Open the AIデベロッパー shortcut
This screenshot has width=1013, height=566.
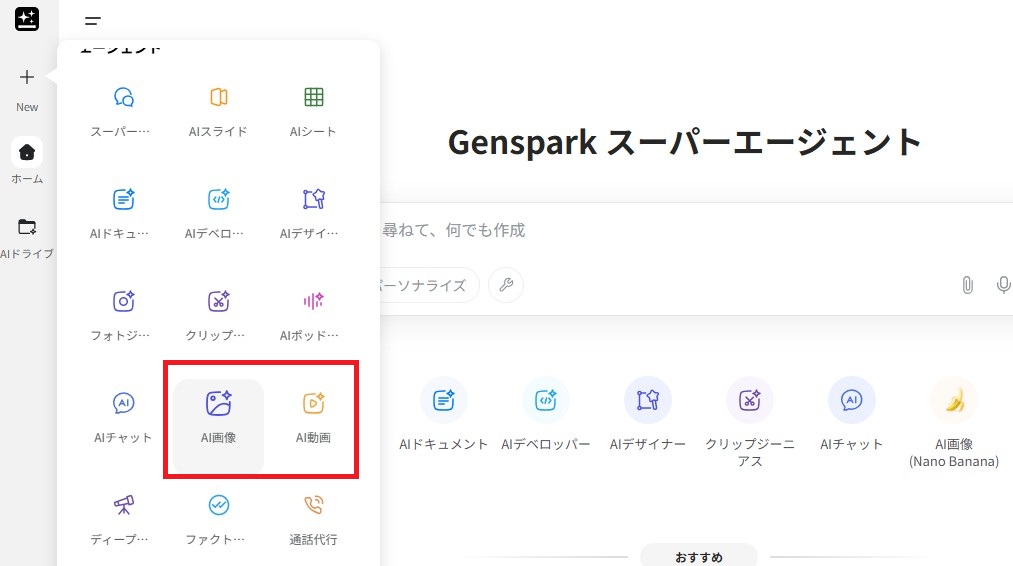pyautogui.click(x=545, y=414)
